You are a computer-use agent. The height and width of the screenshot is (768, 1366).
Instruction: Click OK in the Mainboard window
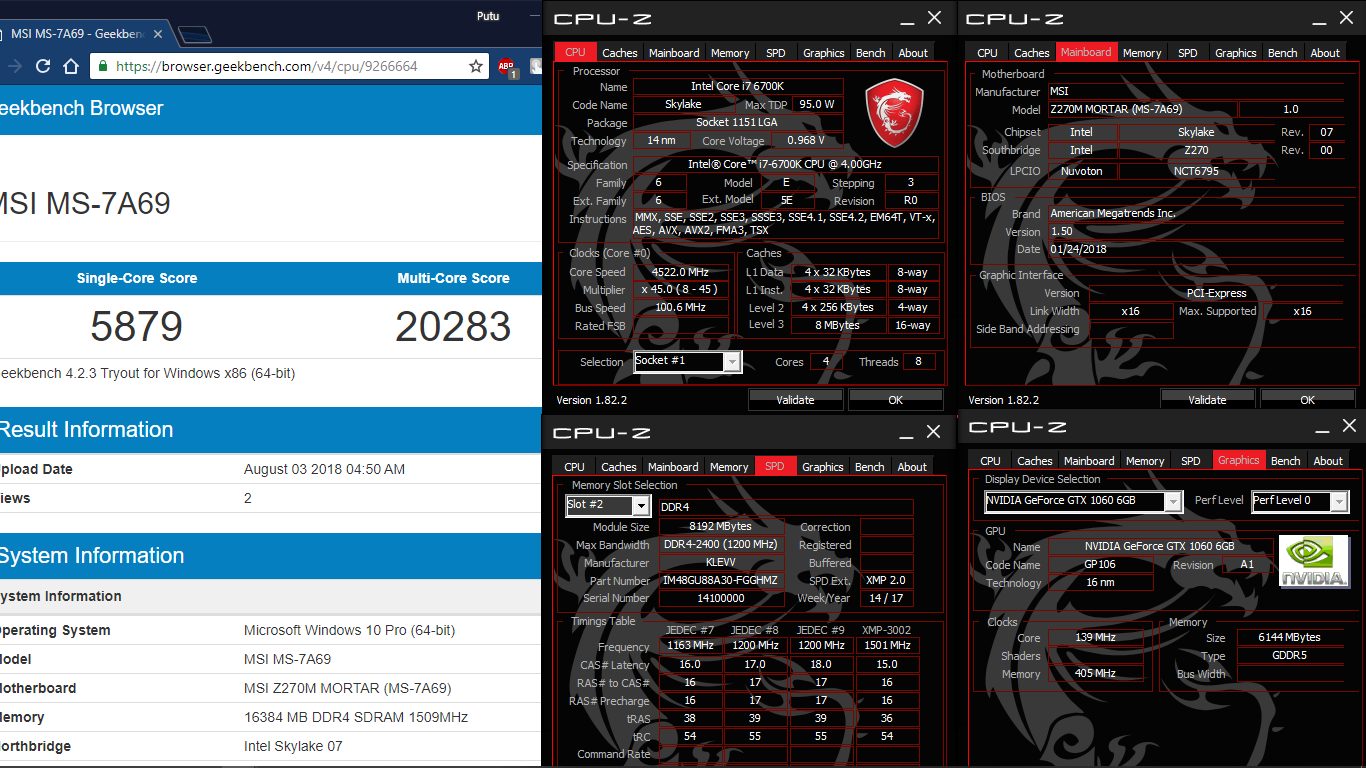(1307, 400)
